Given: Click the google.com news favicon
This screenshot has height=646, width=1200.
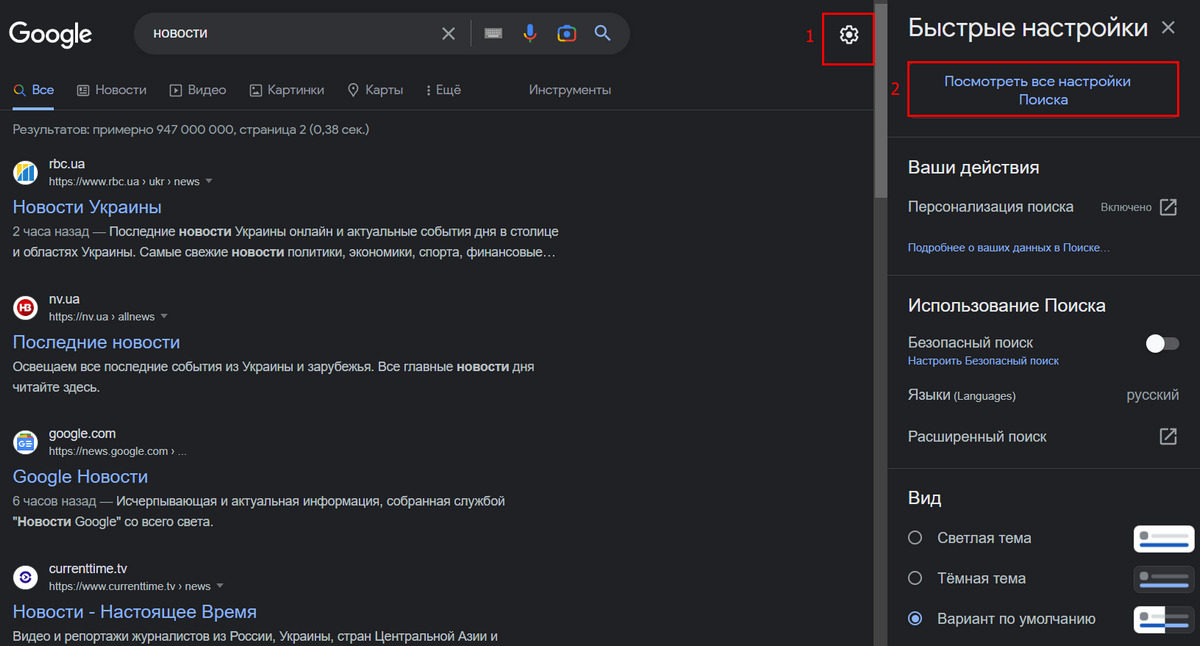Looking at the screenshot, I should coord(25,442).
